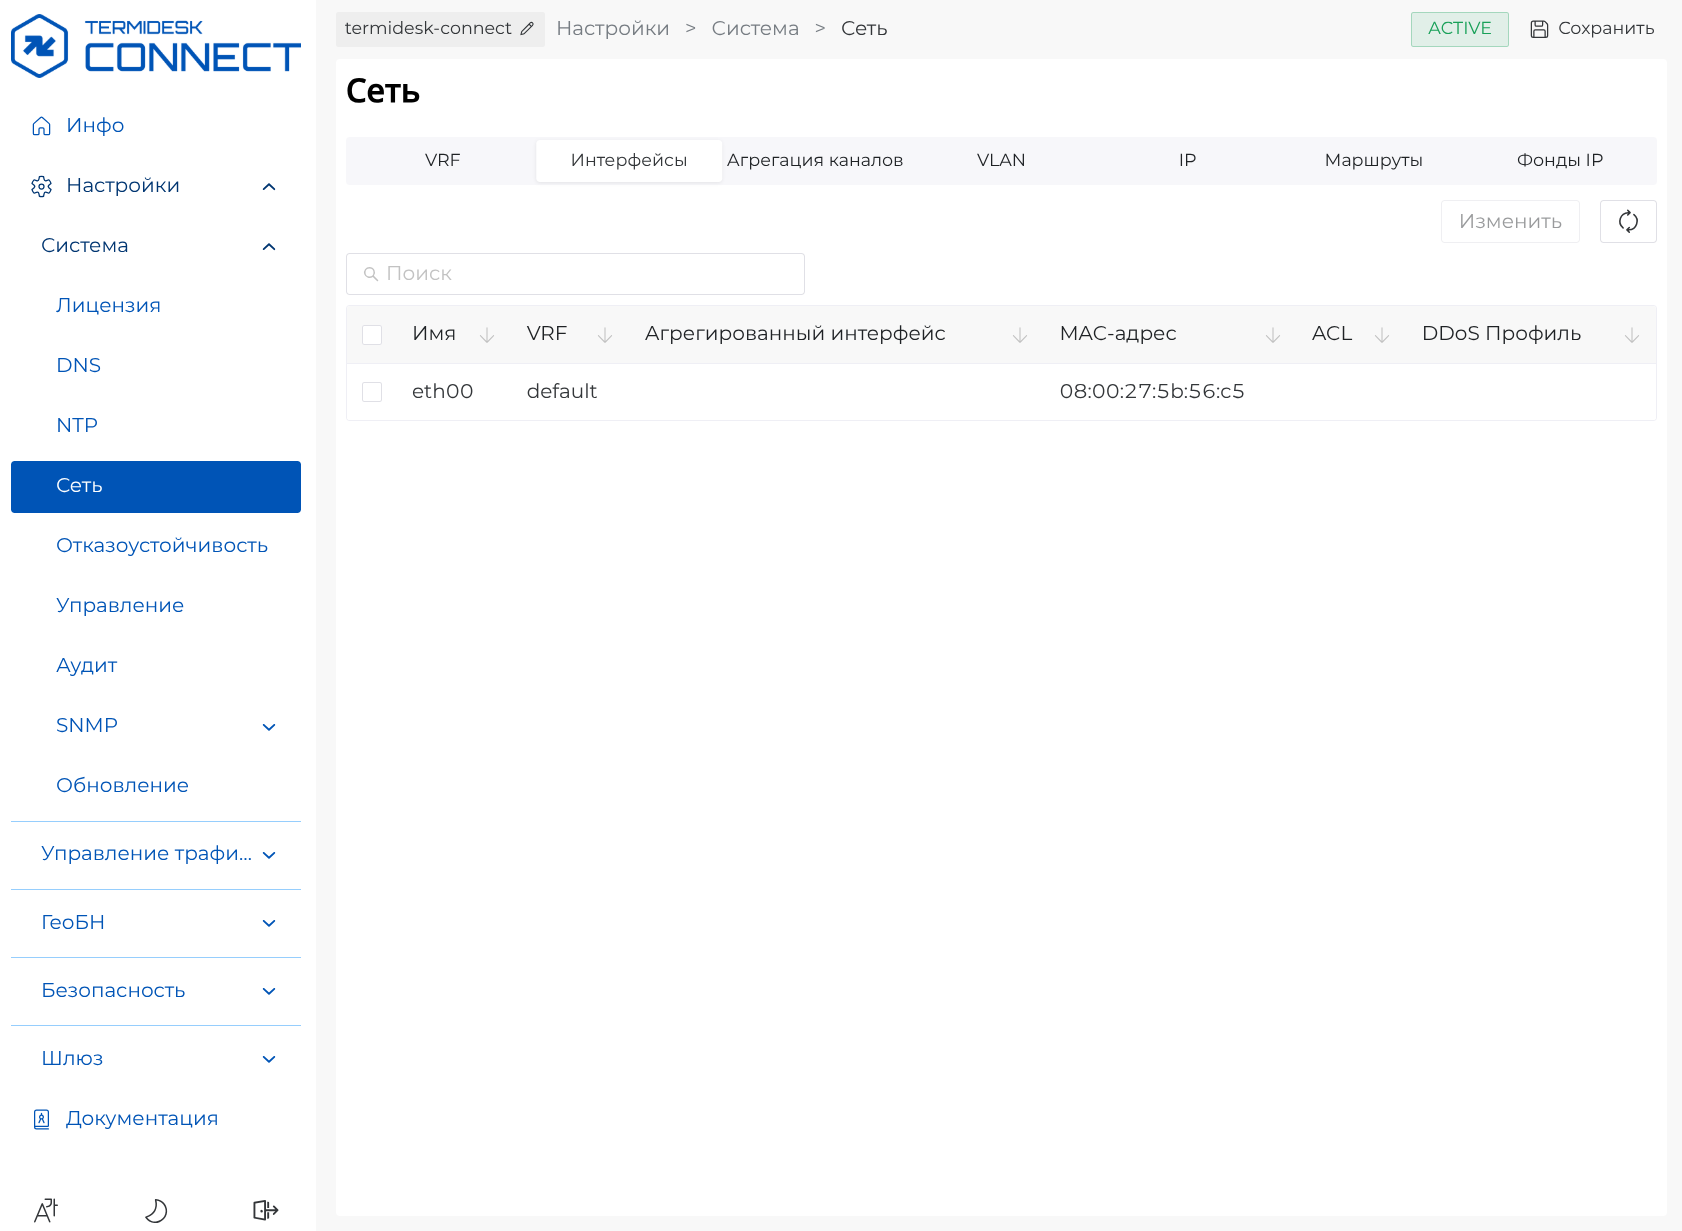This screenshot has width=1682, height=1231.
Task: Switch to the VLAN tab
Action: [x=1000, y=161]
